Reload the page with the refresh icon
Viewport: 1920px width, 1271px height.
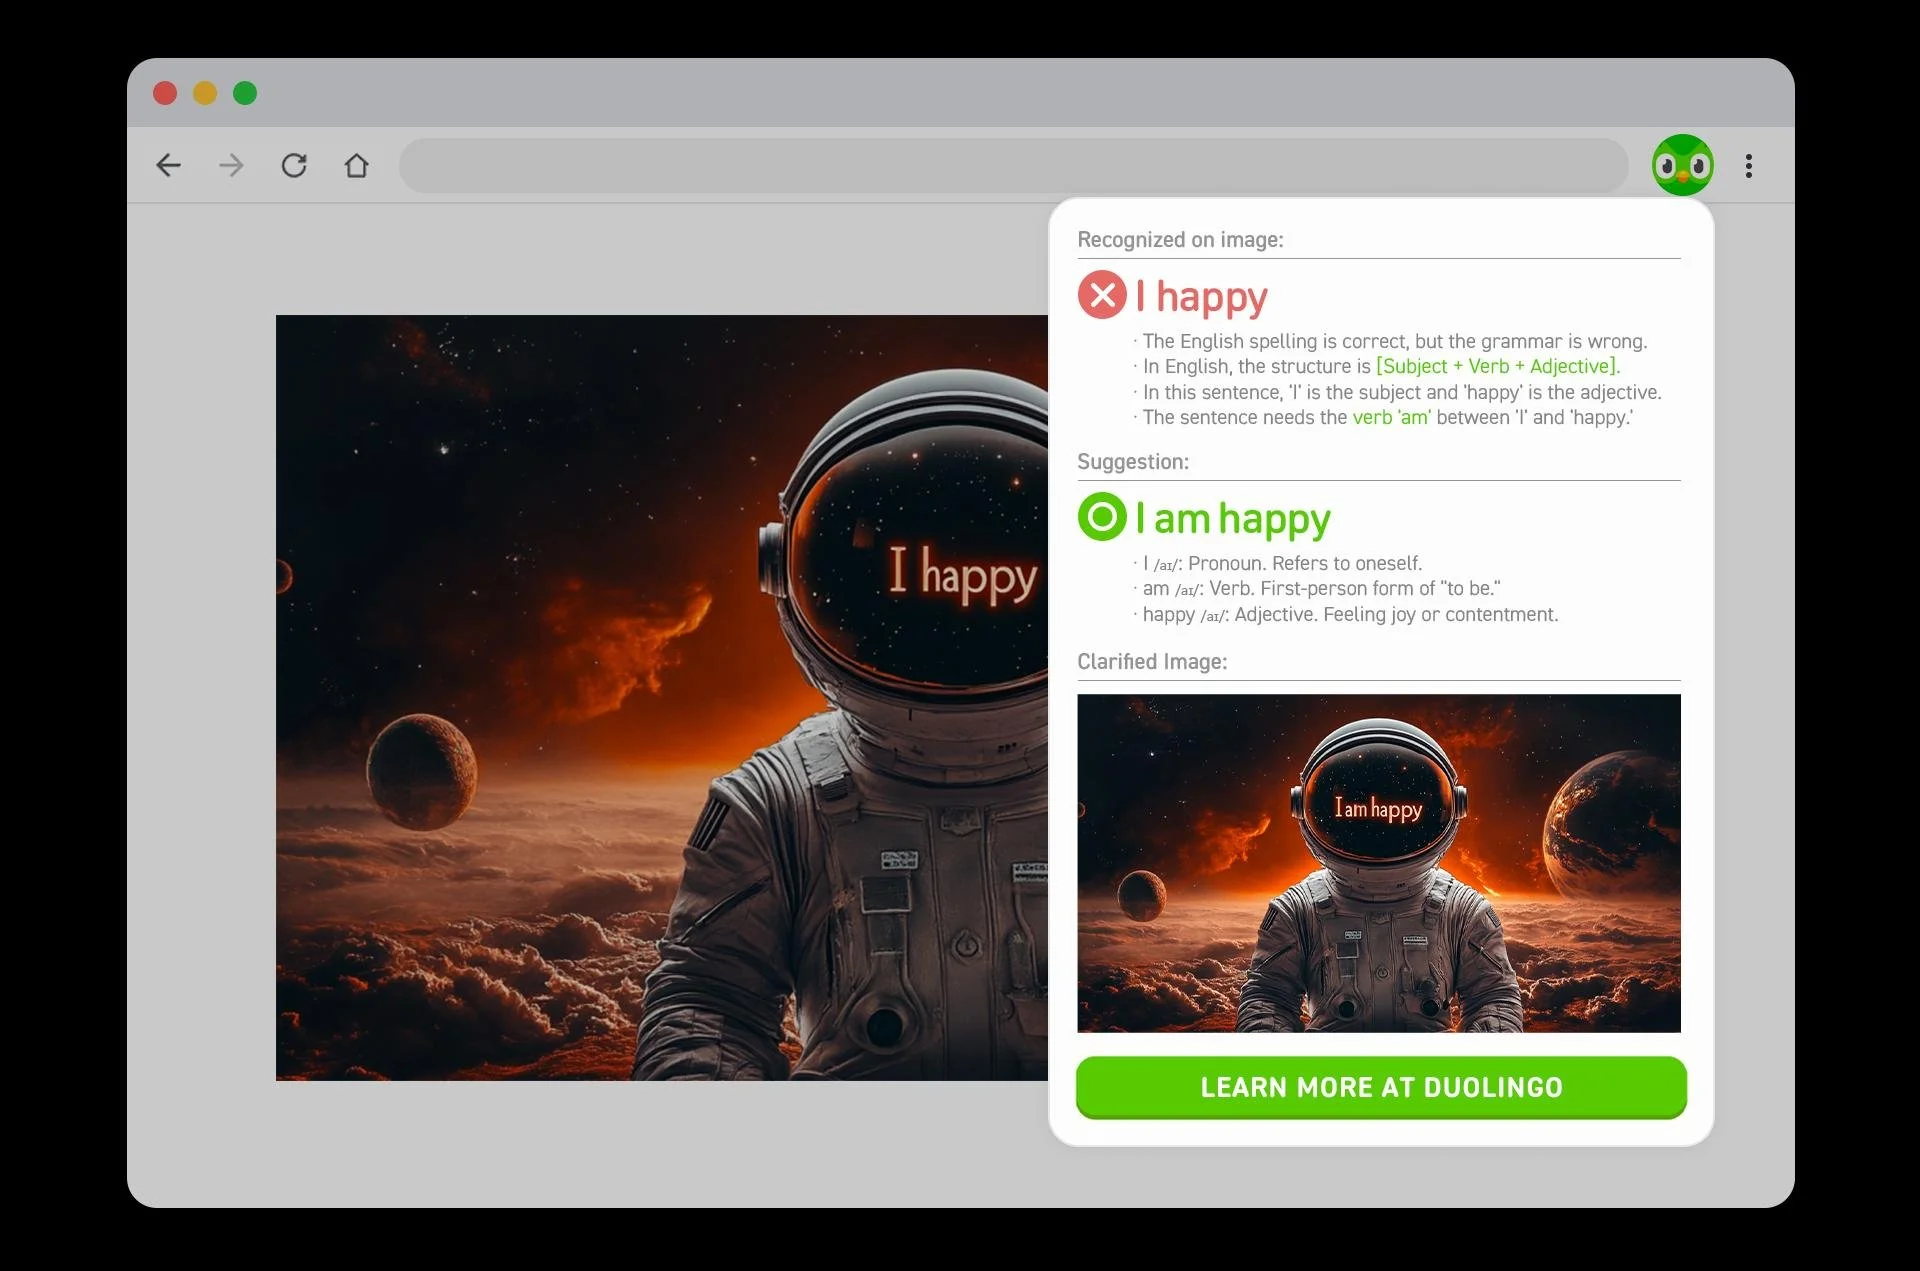pyautogui.click(x=294, y=165)
